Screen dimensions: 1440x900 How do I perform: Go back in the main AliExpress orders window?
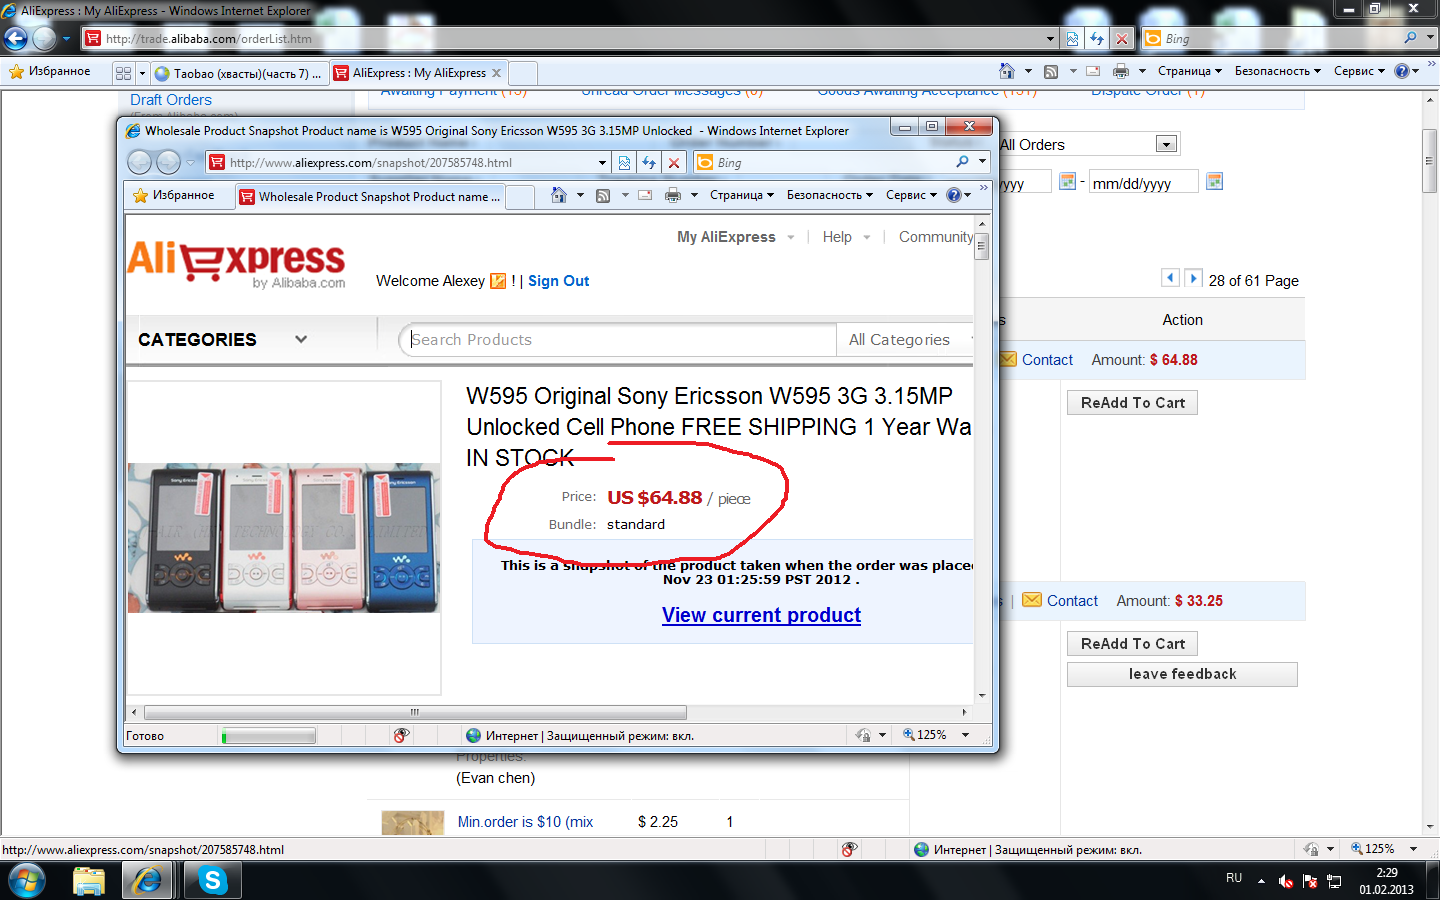pos(16,38)
